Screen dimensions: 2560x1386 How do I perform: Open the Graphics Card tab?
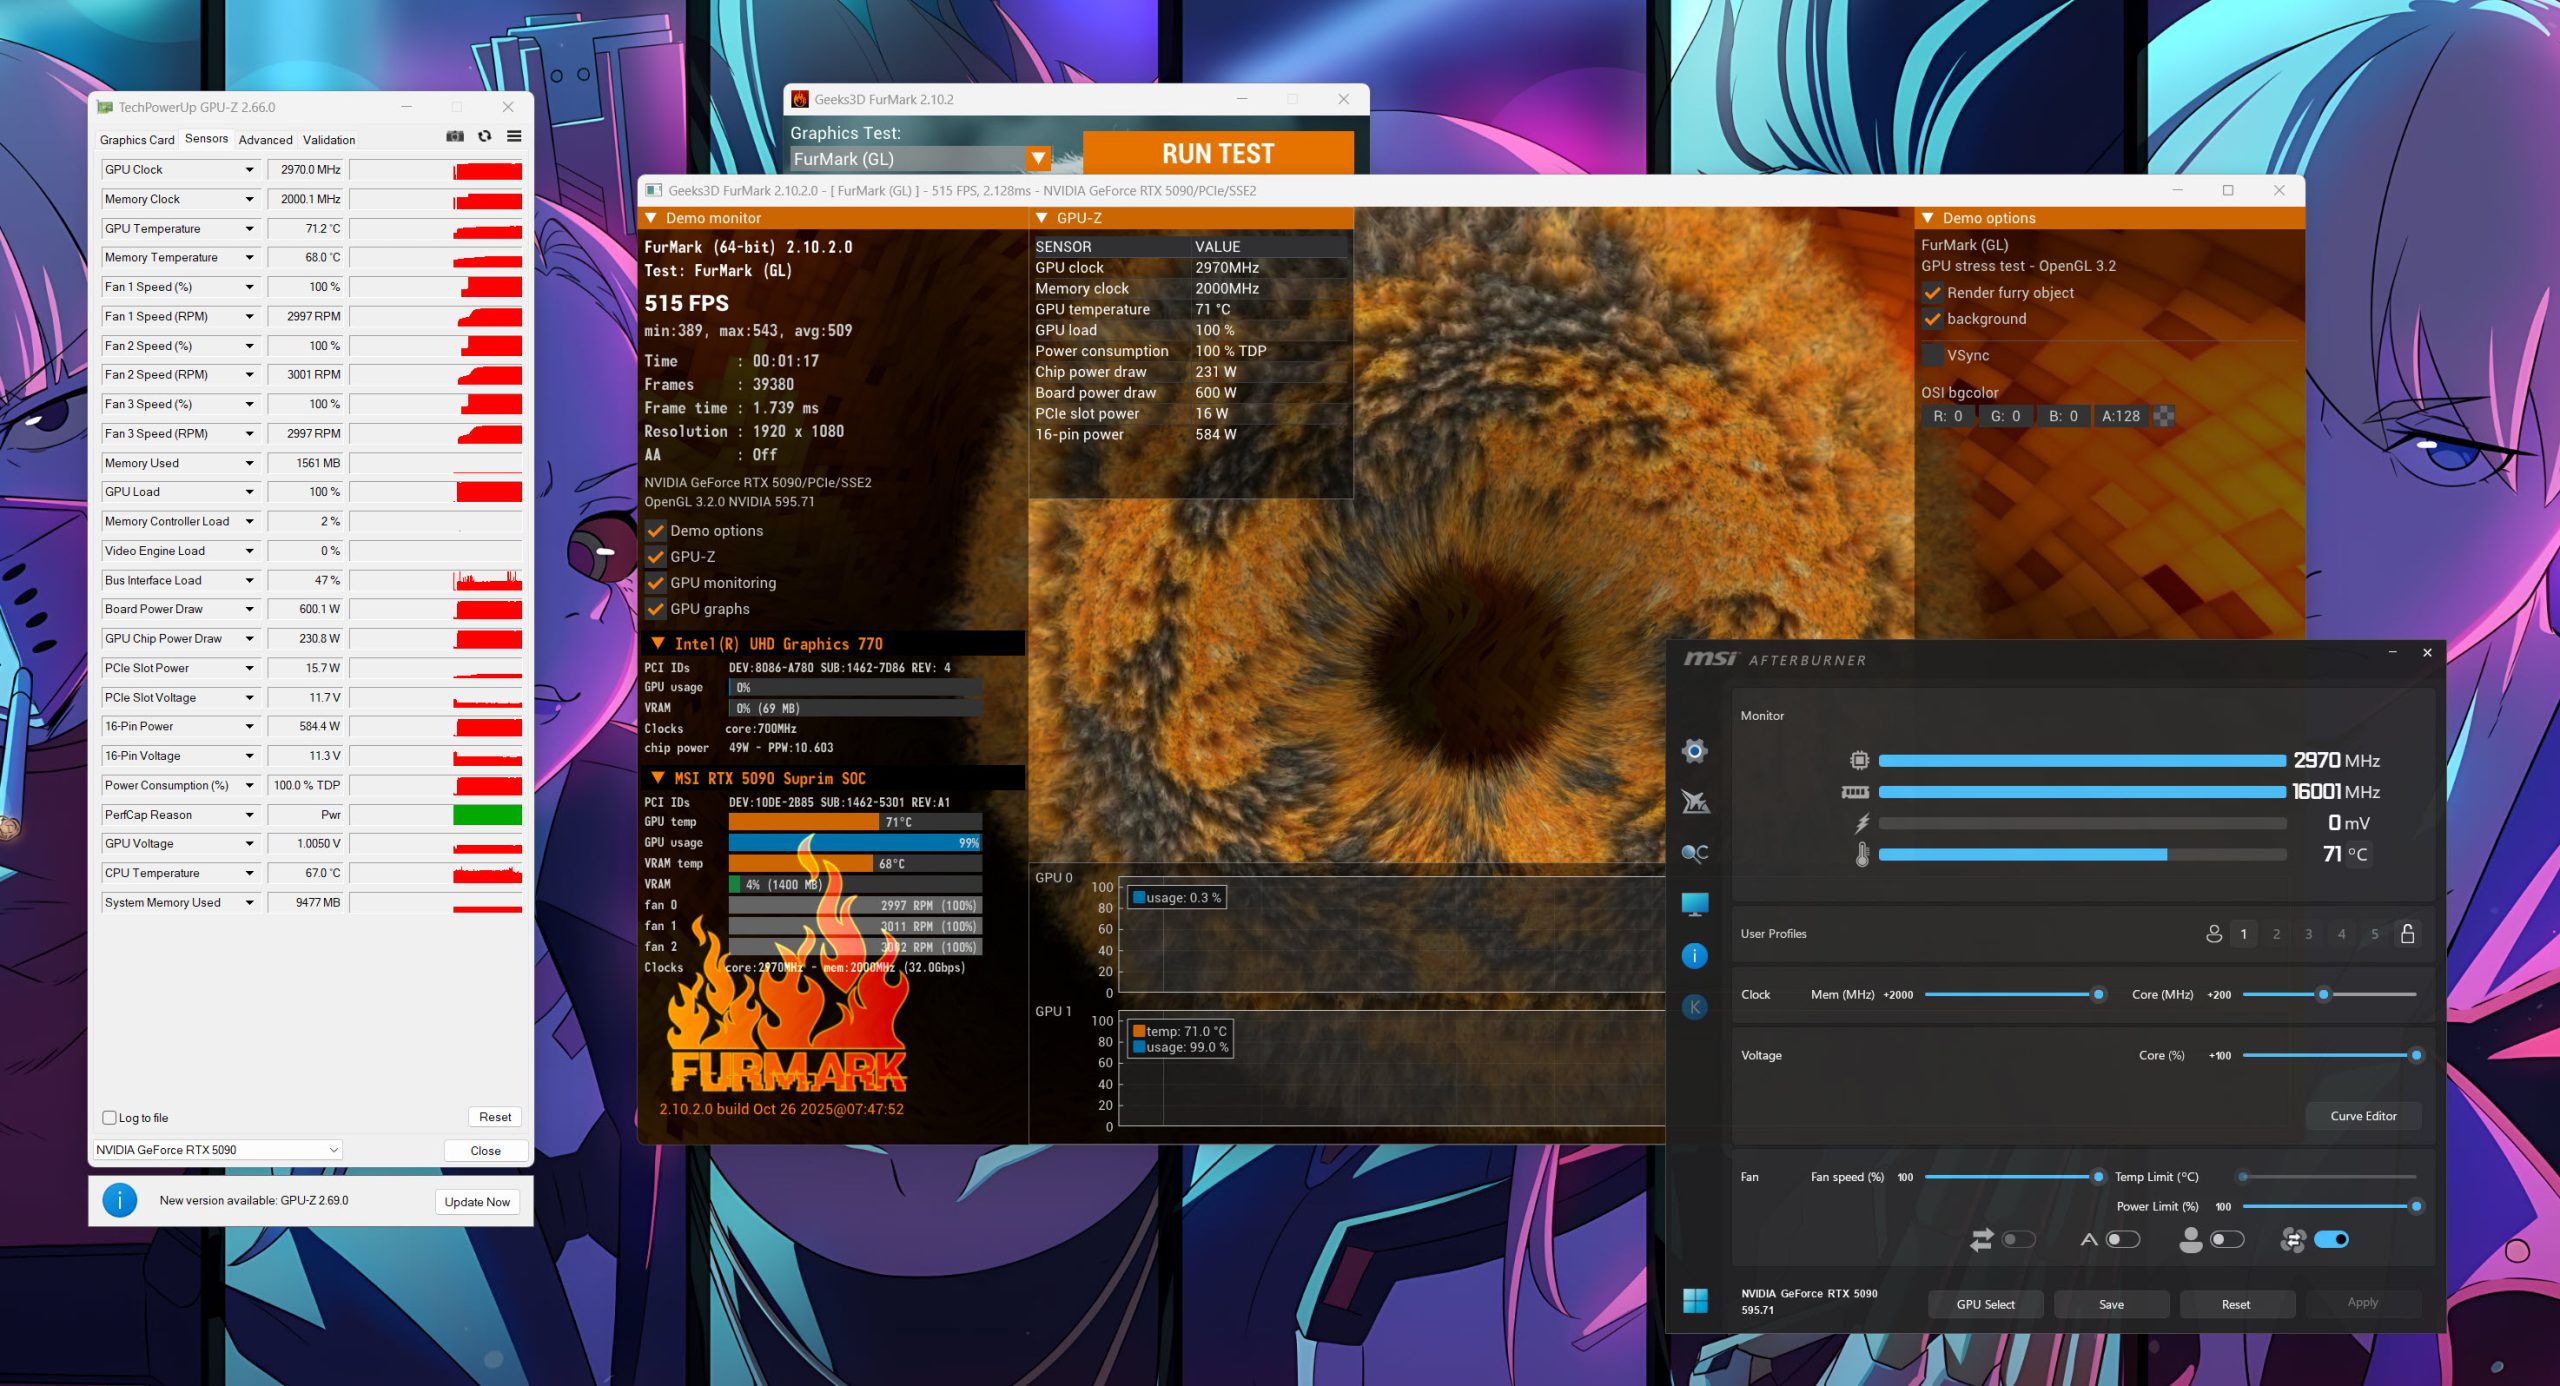point(137,140)
